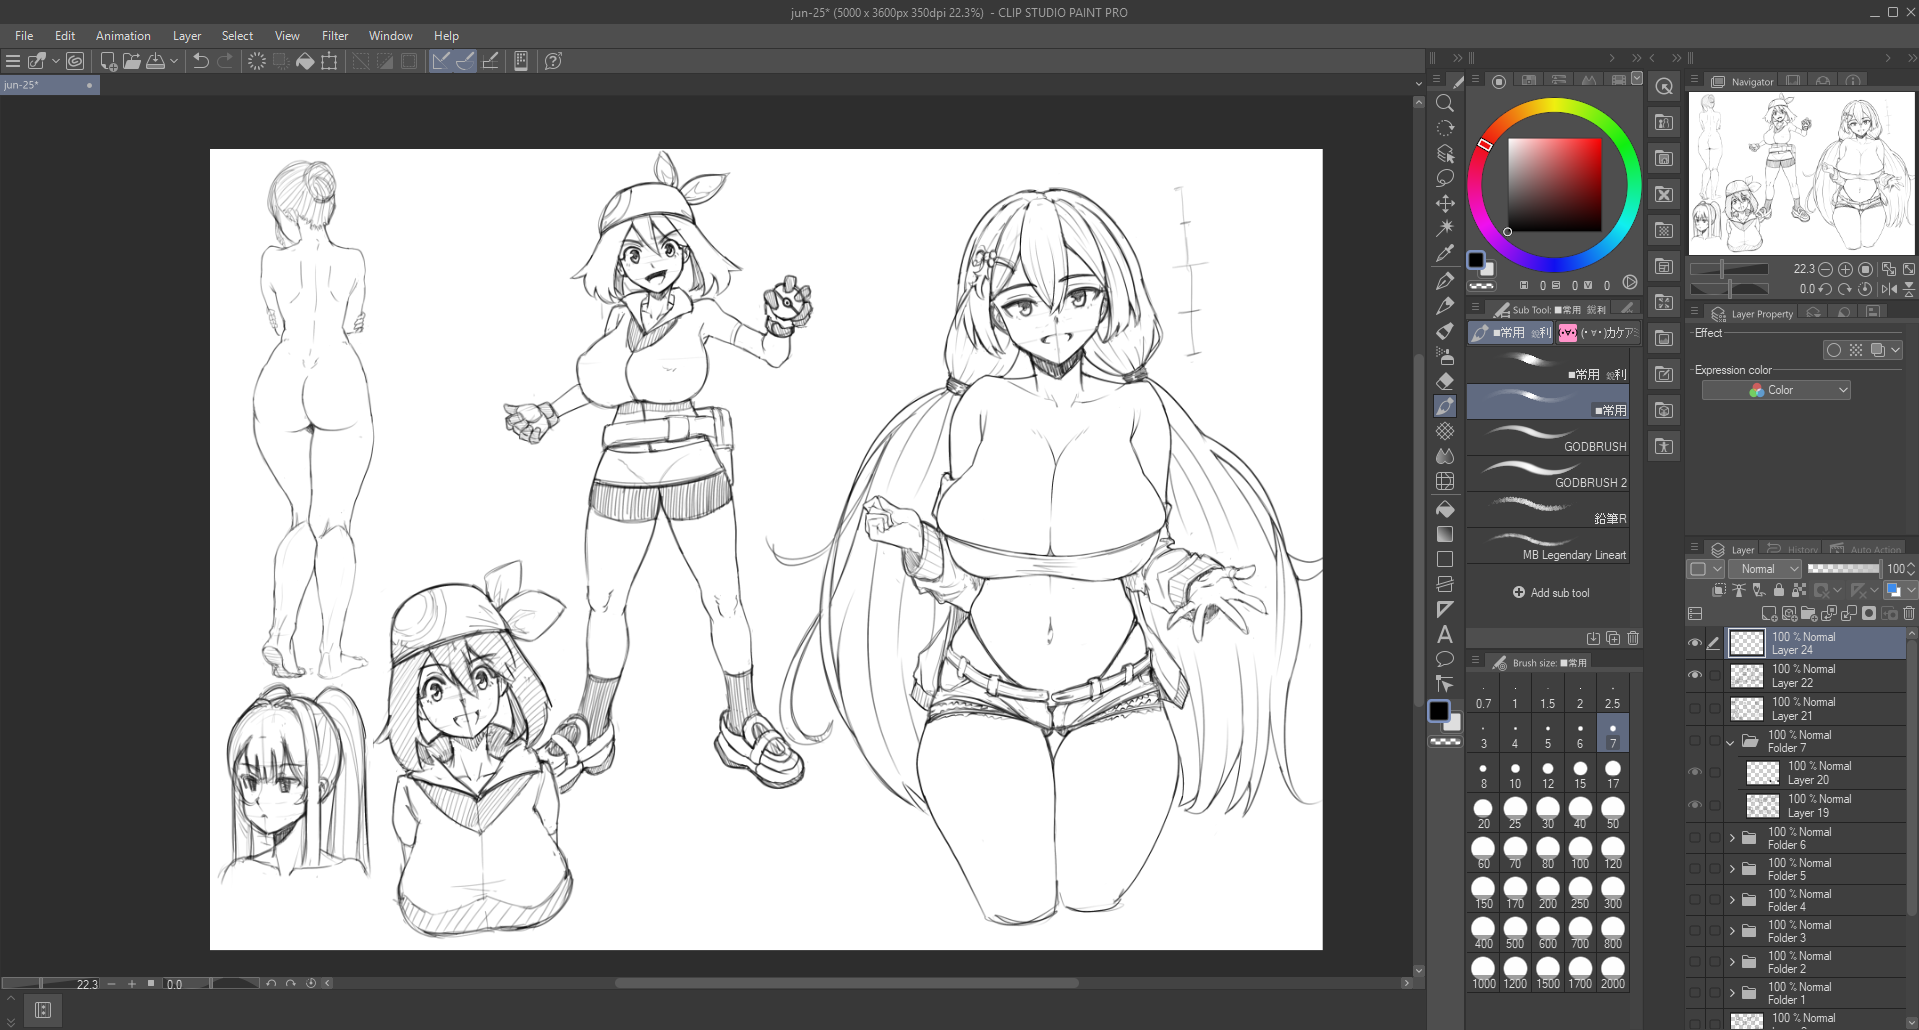Select the Fill bucket tool
Viewport: 1919px width, 1030px height.
pos(1445,508)
